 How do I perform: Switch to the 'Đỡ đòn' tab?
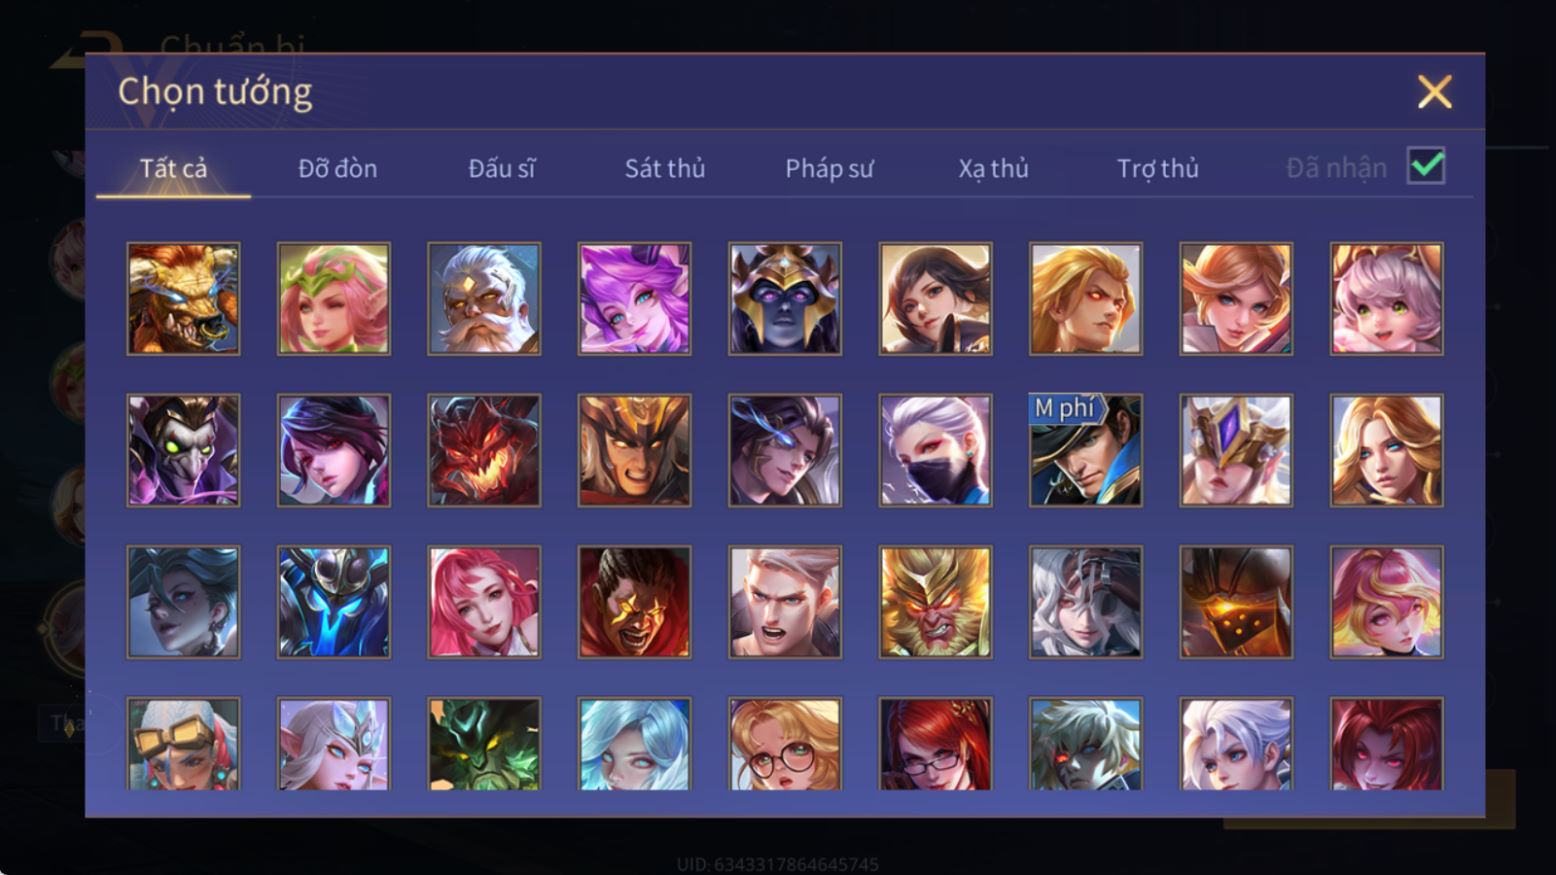(x=338, y=168)
